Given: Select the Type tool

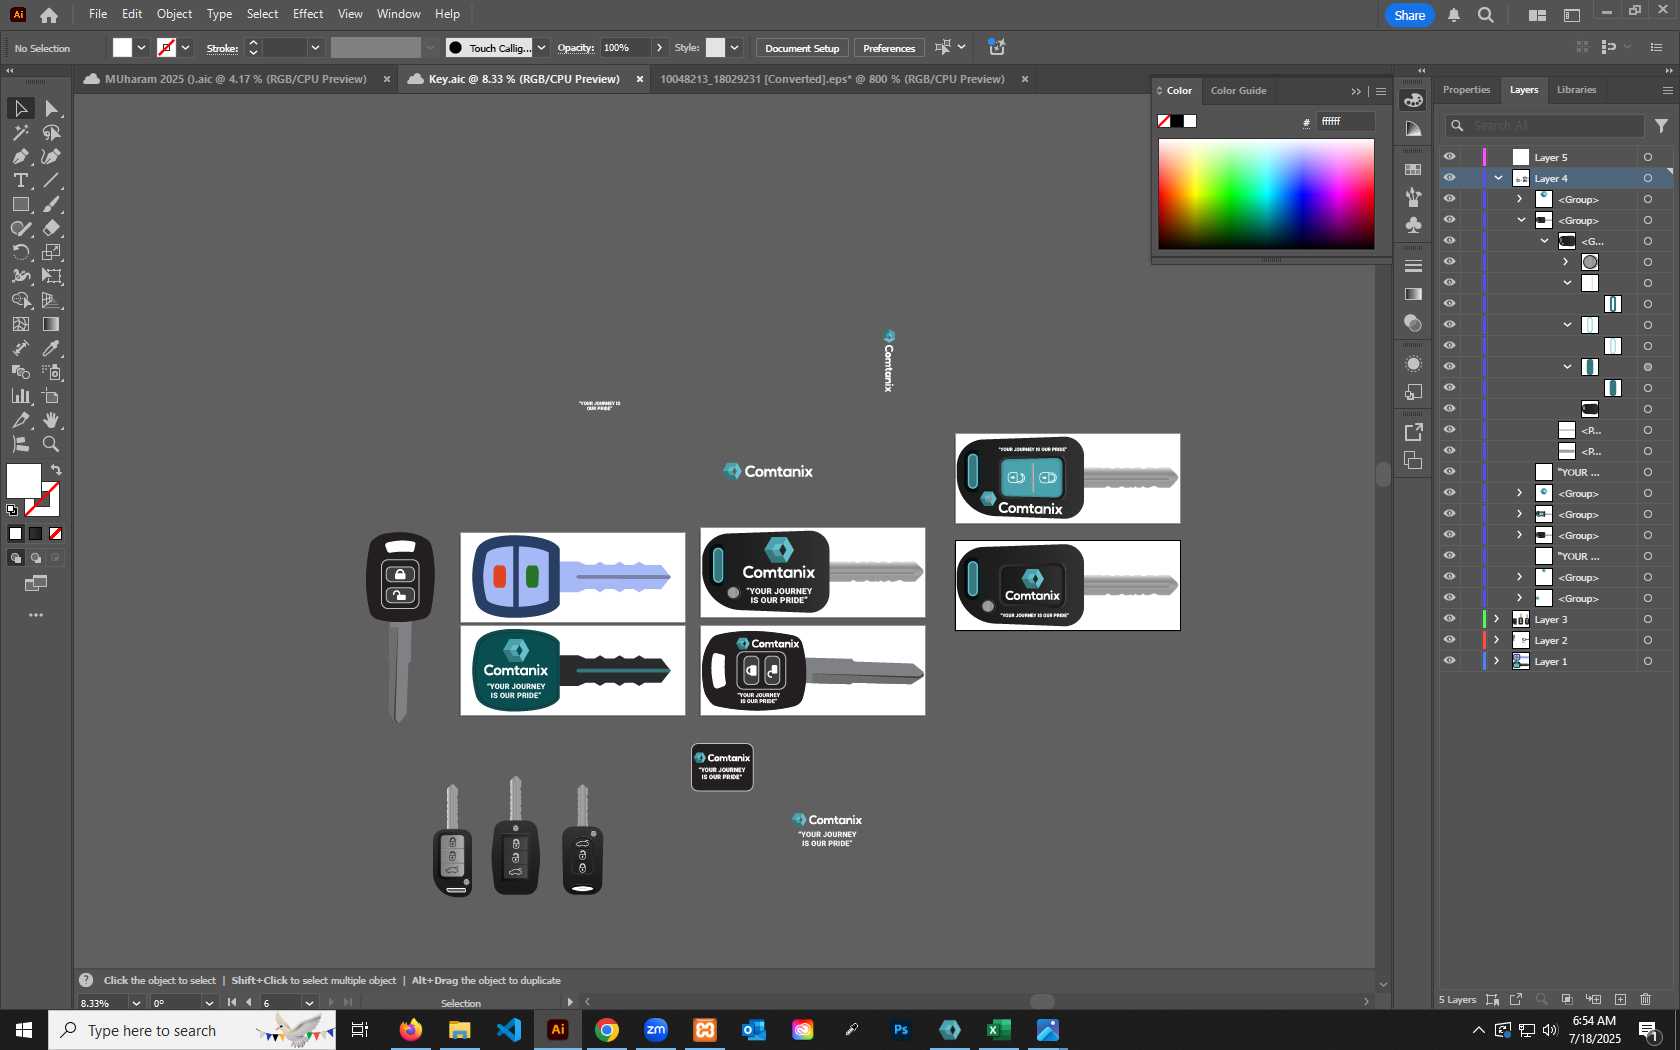Looking at the screenshot, I should tap(20, 180).
